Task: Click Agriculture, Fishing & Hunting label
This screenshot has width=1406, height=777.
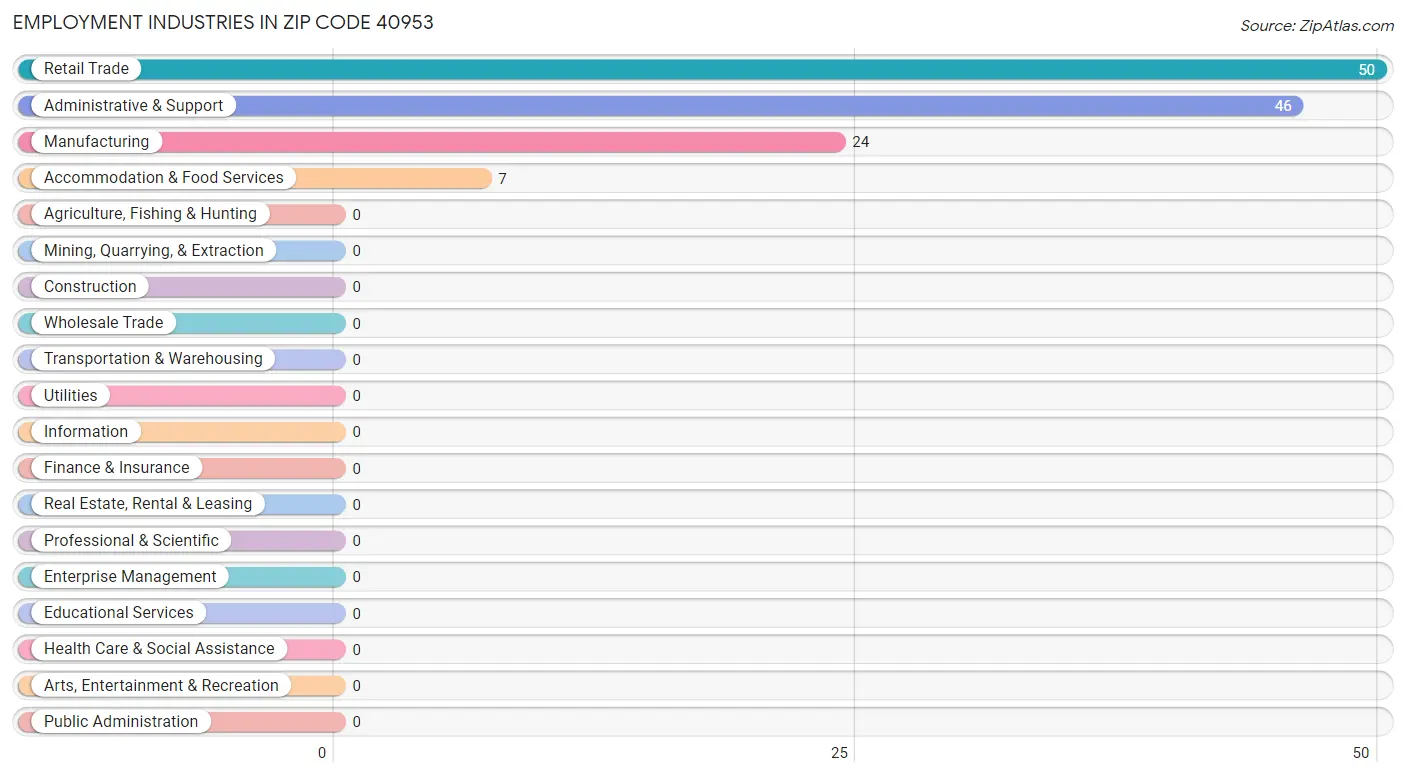Action: (x=150, y=214)
